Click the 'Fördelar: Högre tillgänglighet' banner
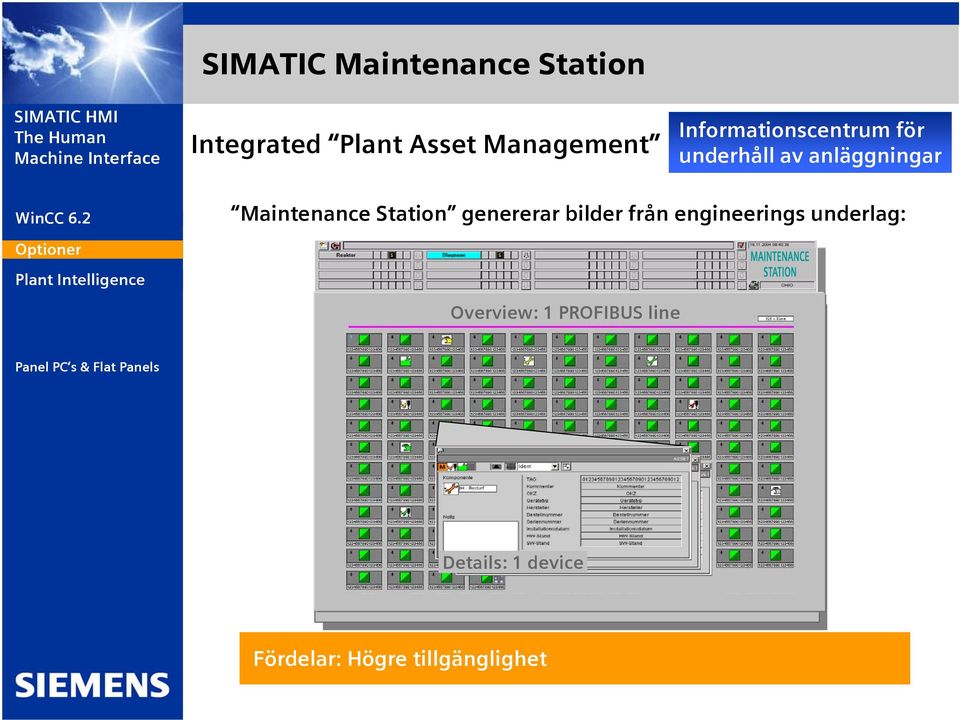The image size is (960, 720). 574,658
